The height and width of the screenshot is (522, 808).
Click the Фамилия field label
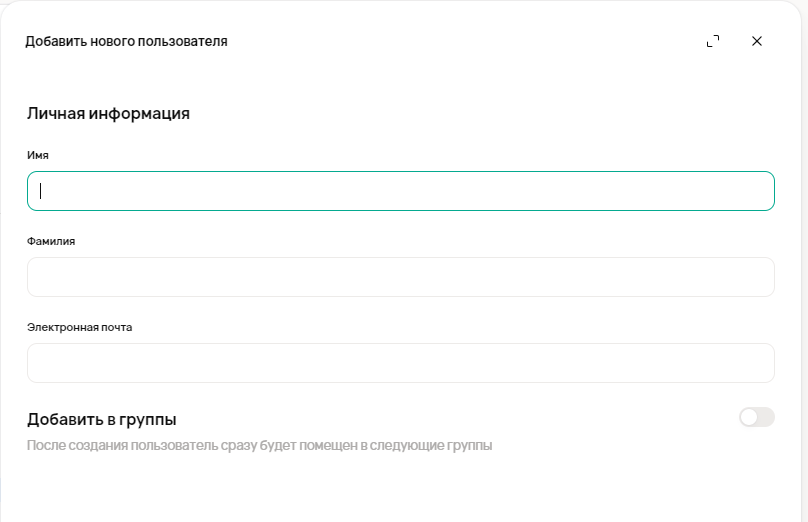coord(51,241)
